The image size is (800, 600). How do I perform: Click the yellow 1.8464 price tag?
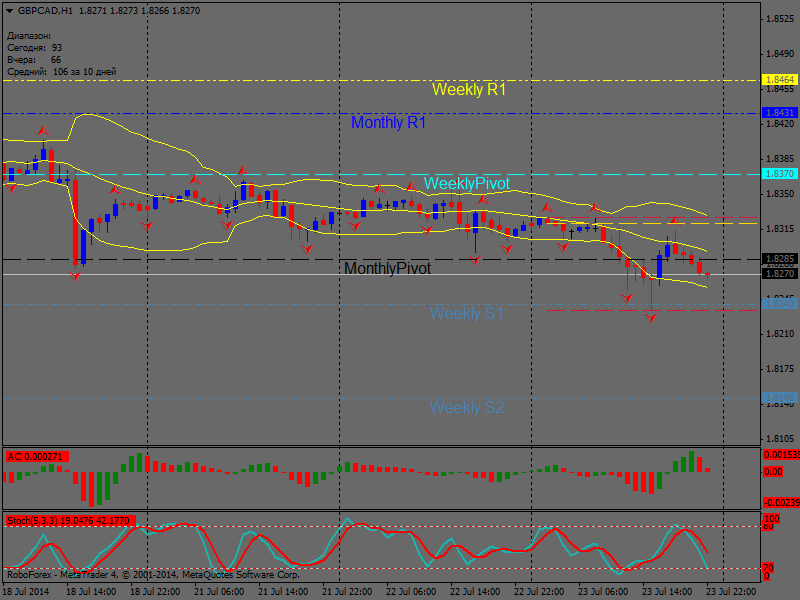click(779, 80)
